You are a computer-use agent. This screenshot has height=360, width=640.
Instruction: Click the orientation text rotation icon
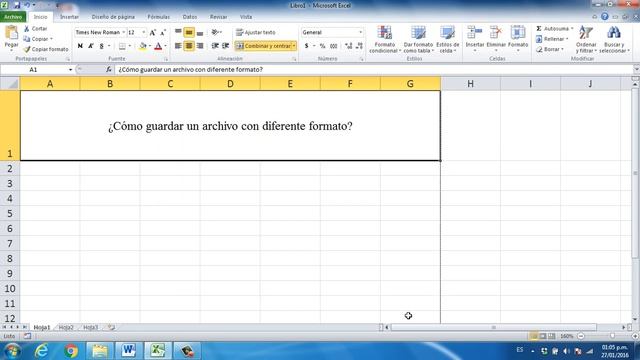[215, 32]
